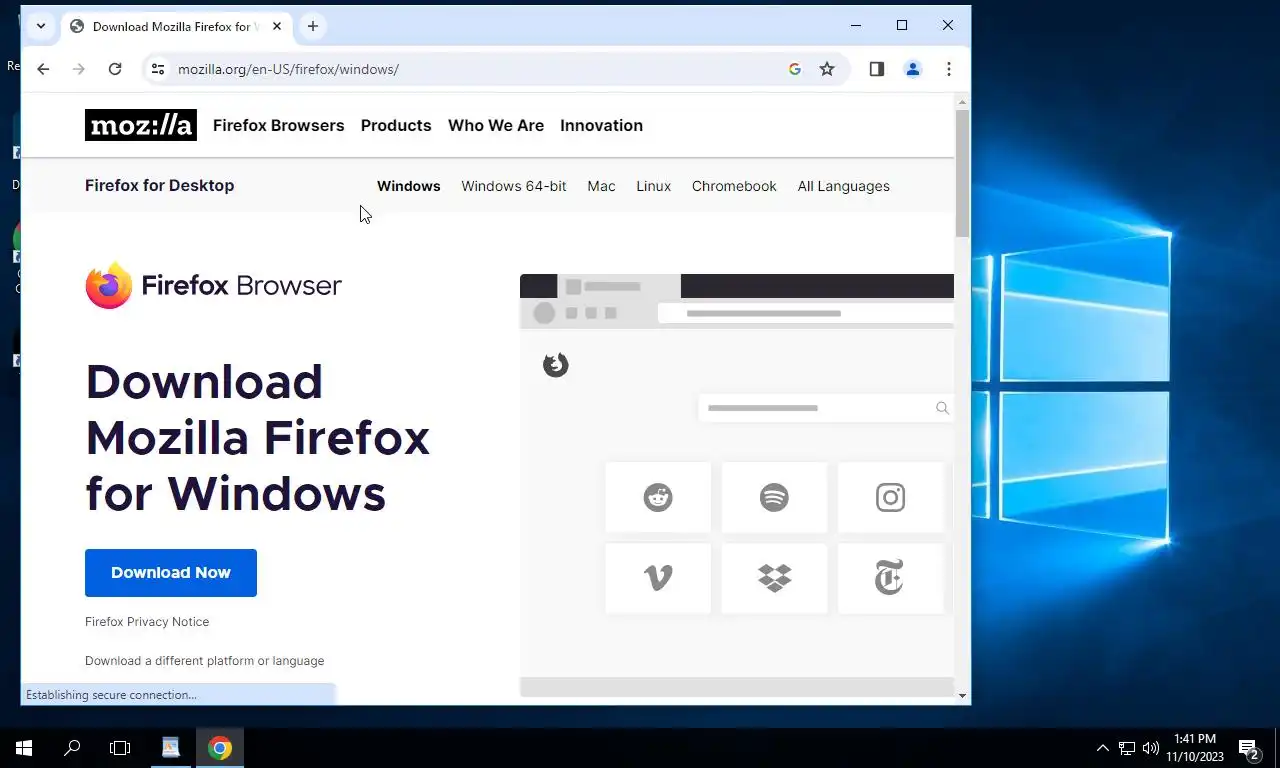Reload the current page

click(x=115, y=69)
